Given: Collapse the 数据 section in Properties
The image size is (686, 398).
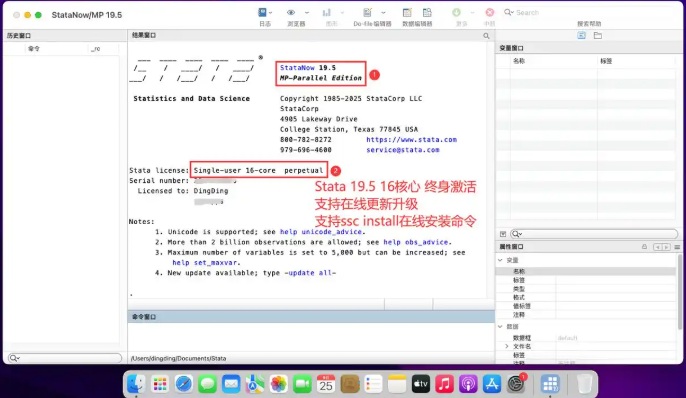Looking at the screenshot, I should click(500, 327).
